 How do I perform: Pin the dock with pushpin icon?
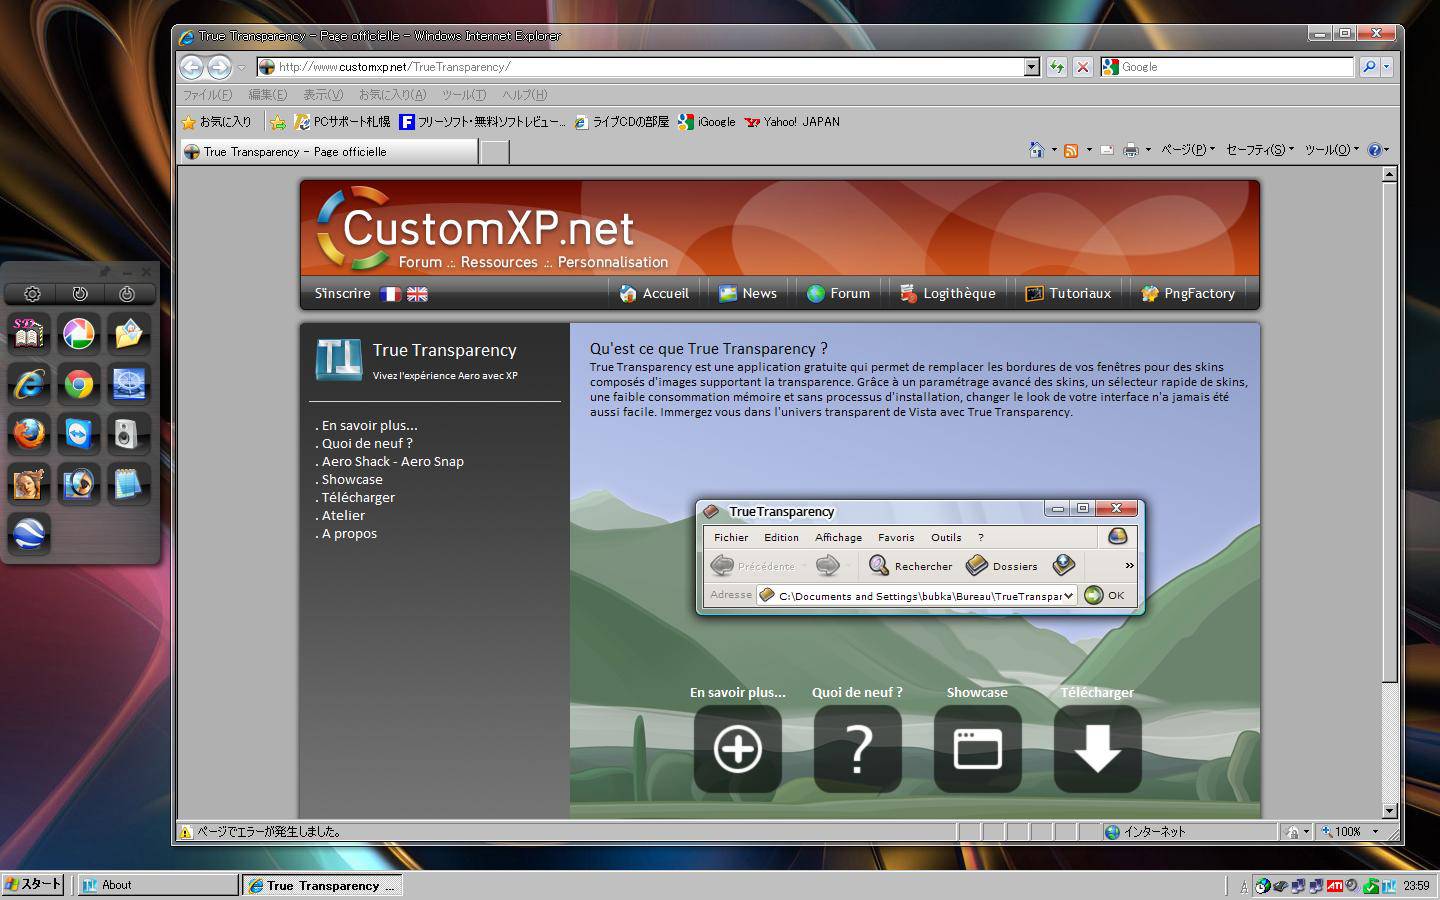pos(105,271)
